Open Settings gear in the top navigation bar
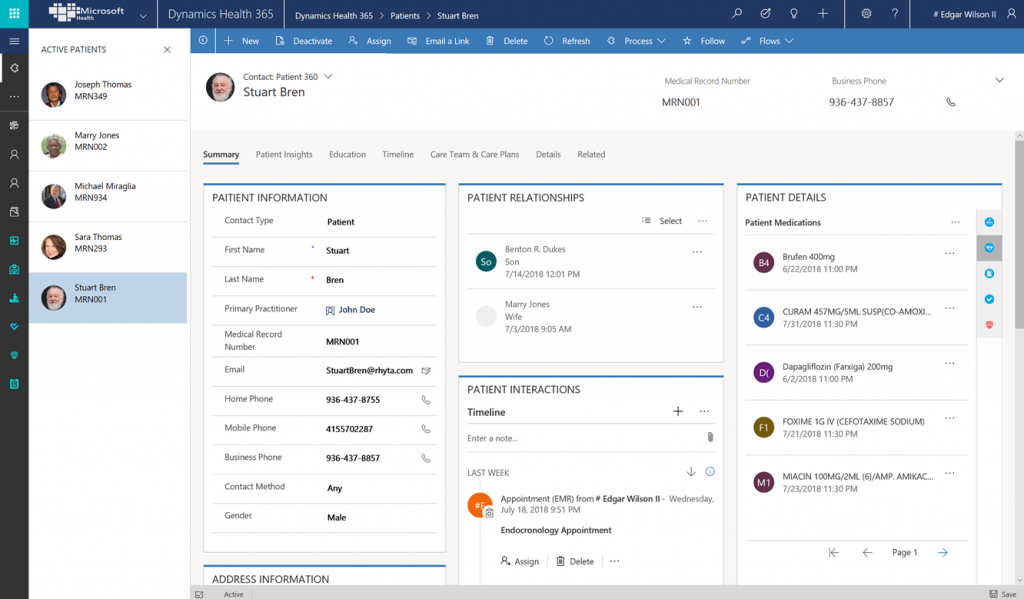This screenshot has width=1024, height=599. [x=868, y=14]
